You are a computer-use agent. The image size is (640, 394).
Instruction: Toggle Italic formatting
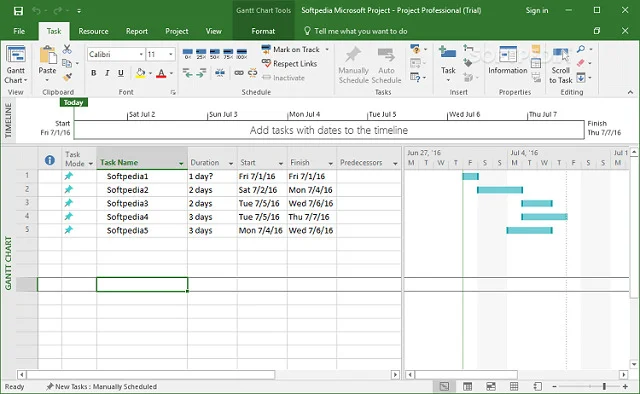tap(107, 73)
